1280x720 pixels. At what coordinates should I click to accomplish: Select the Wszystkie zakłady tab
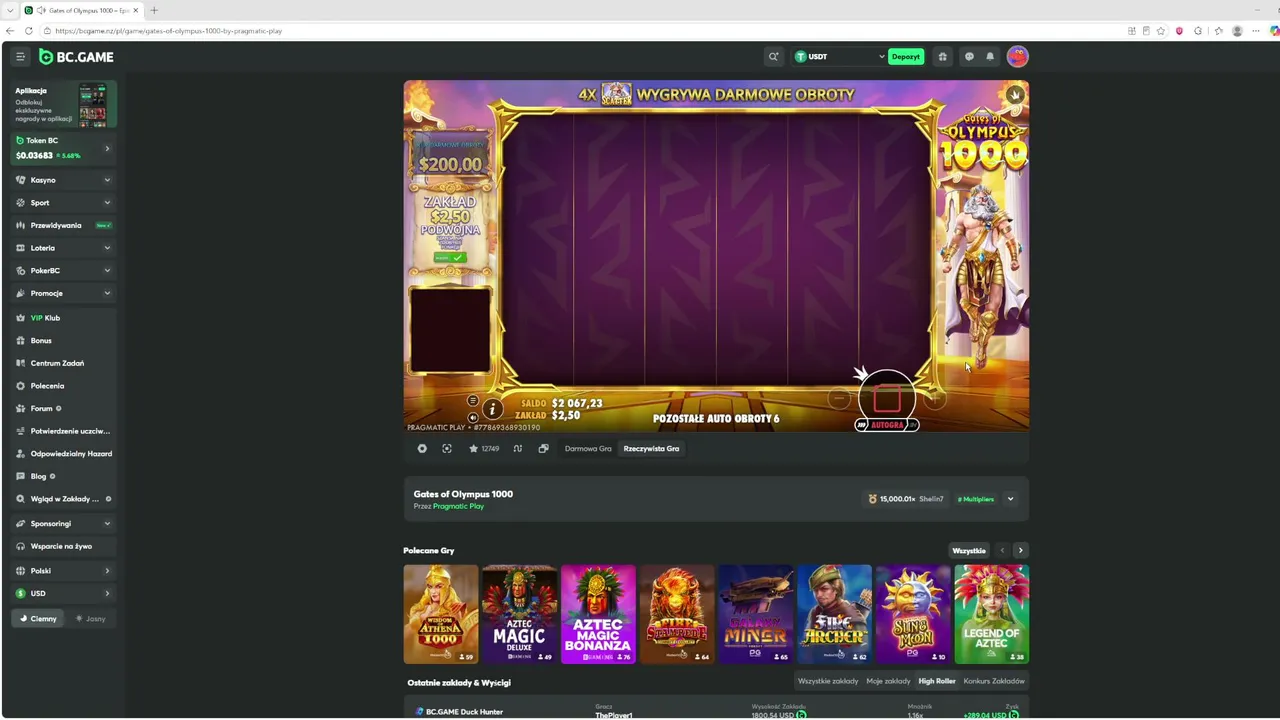pyautogui.click(x=828, y=681)
